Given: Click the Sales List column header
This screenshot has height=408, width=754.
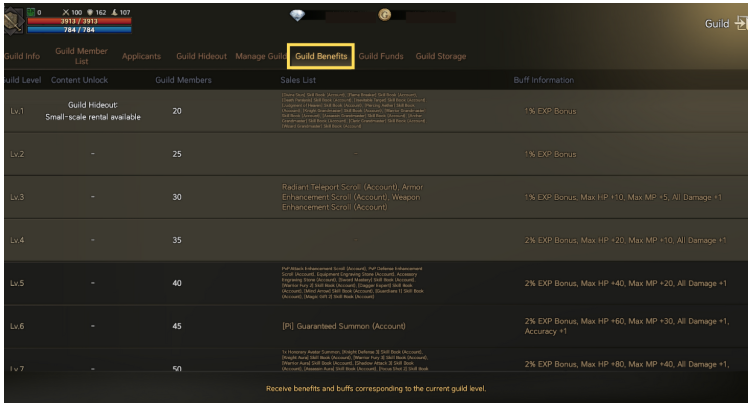Looking at the screenshot, I should [298, 80].
